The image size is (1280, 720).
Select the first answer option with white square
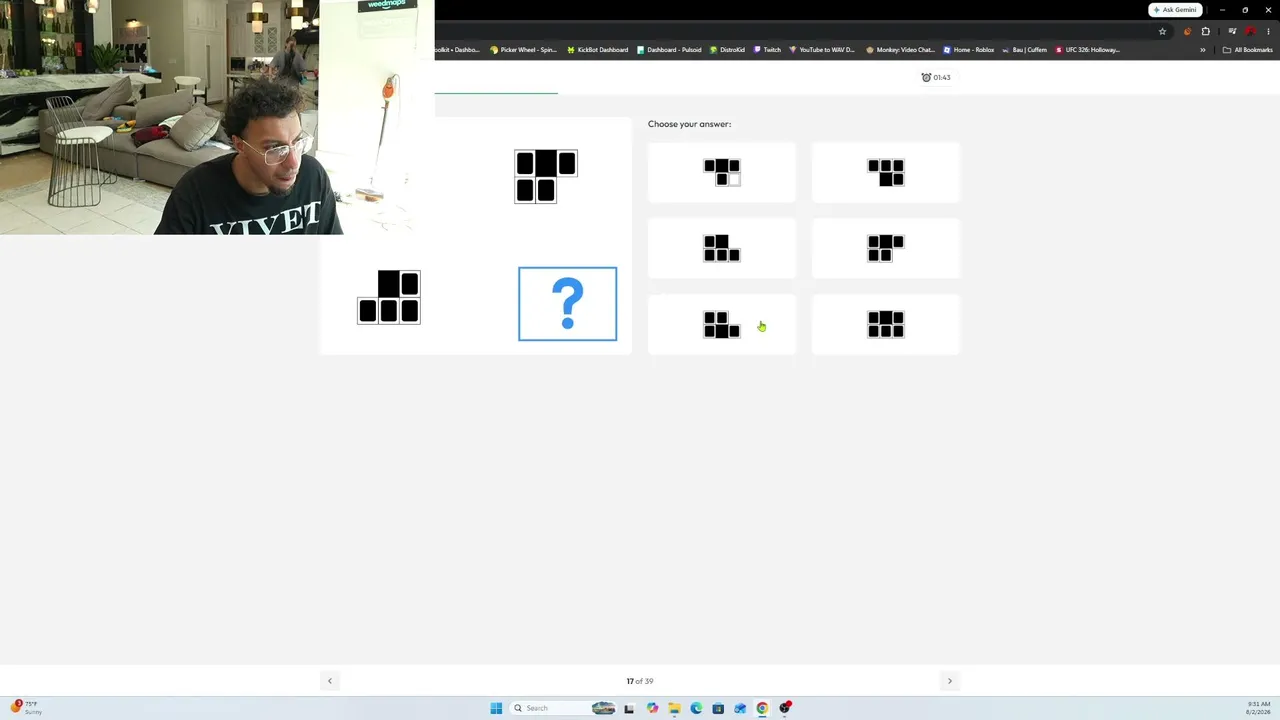point(722,173)
